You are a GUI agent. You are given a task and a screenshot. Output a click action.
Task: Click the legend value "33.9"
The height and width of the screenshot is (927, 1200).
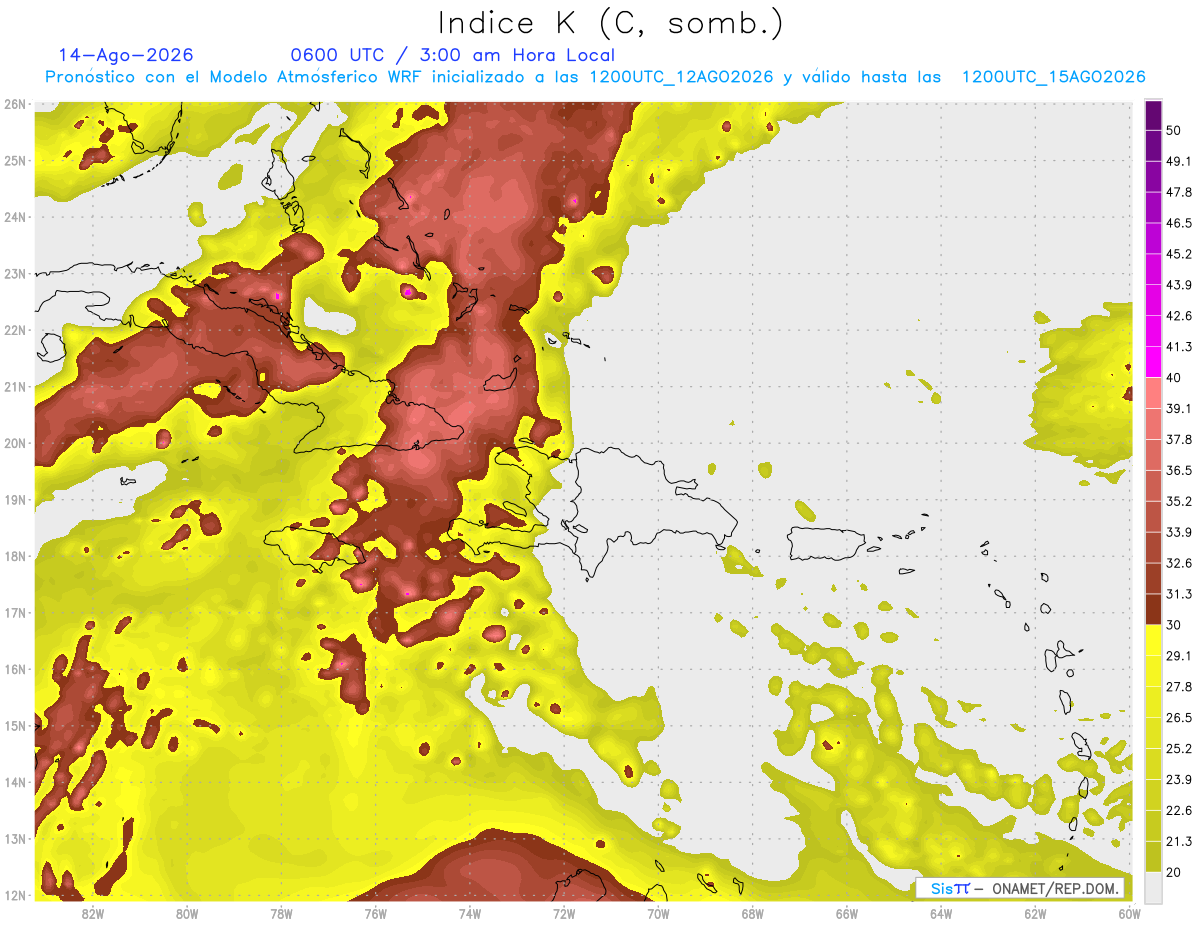click(x=1179, y=531)
